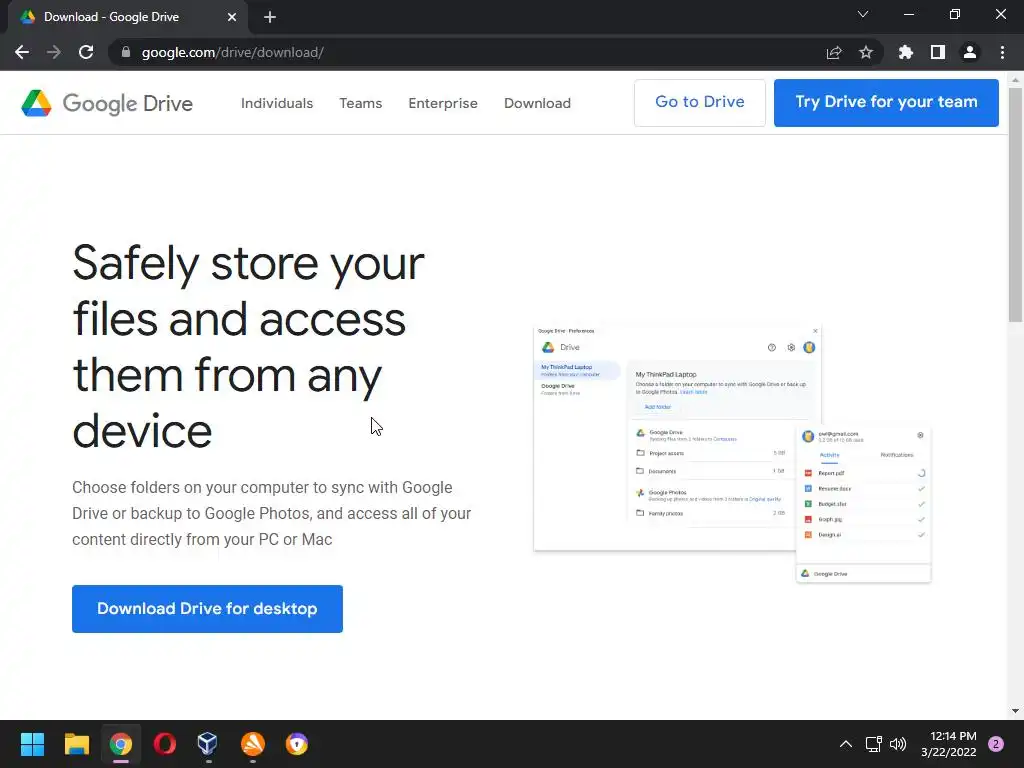Open volume control tray icon
The height and width of the screenshot is (768, 1024).
899,744
